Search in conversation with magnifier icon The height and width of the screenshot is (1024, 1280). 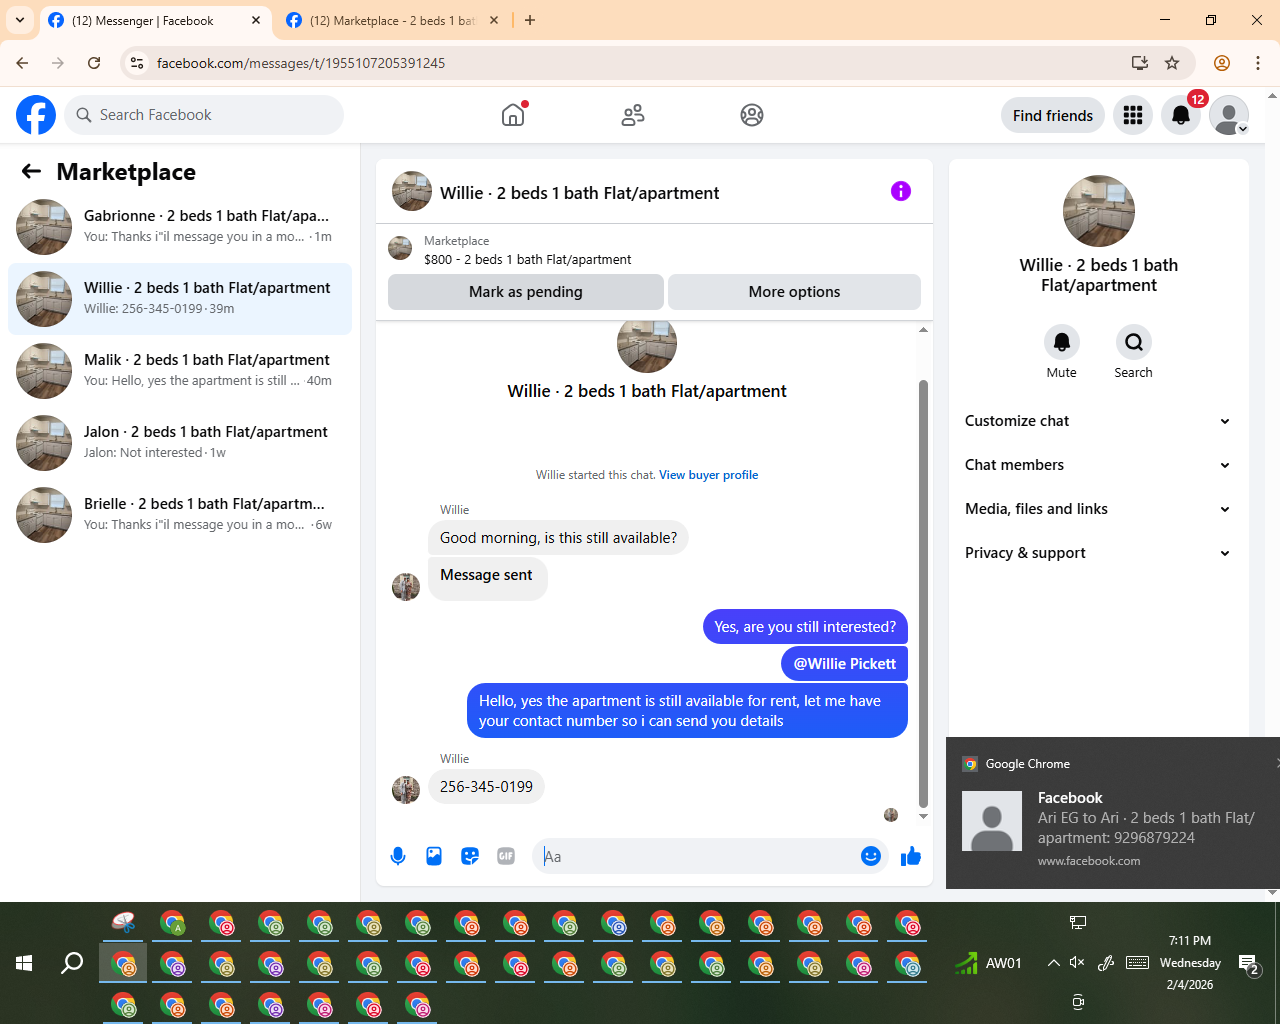(1134, 342)
